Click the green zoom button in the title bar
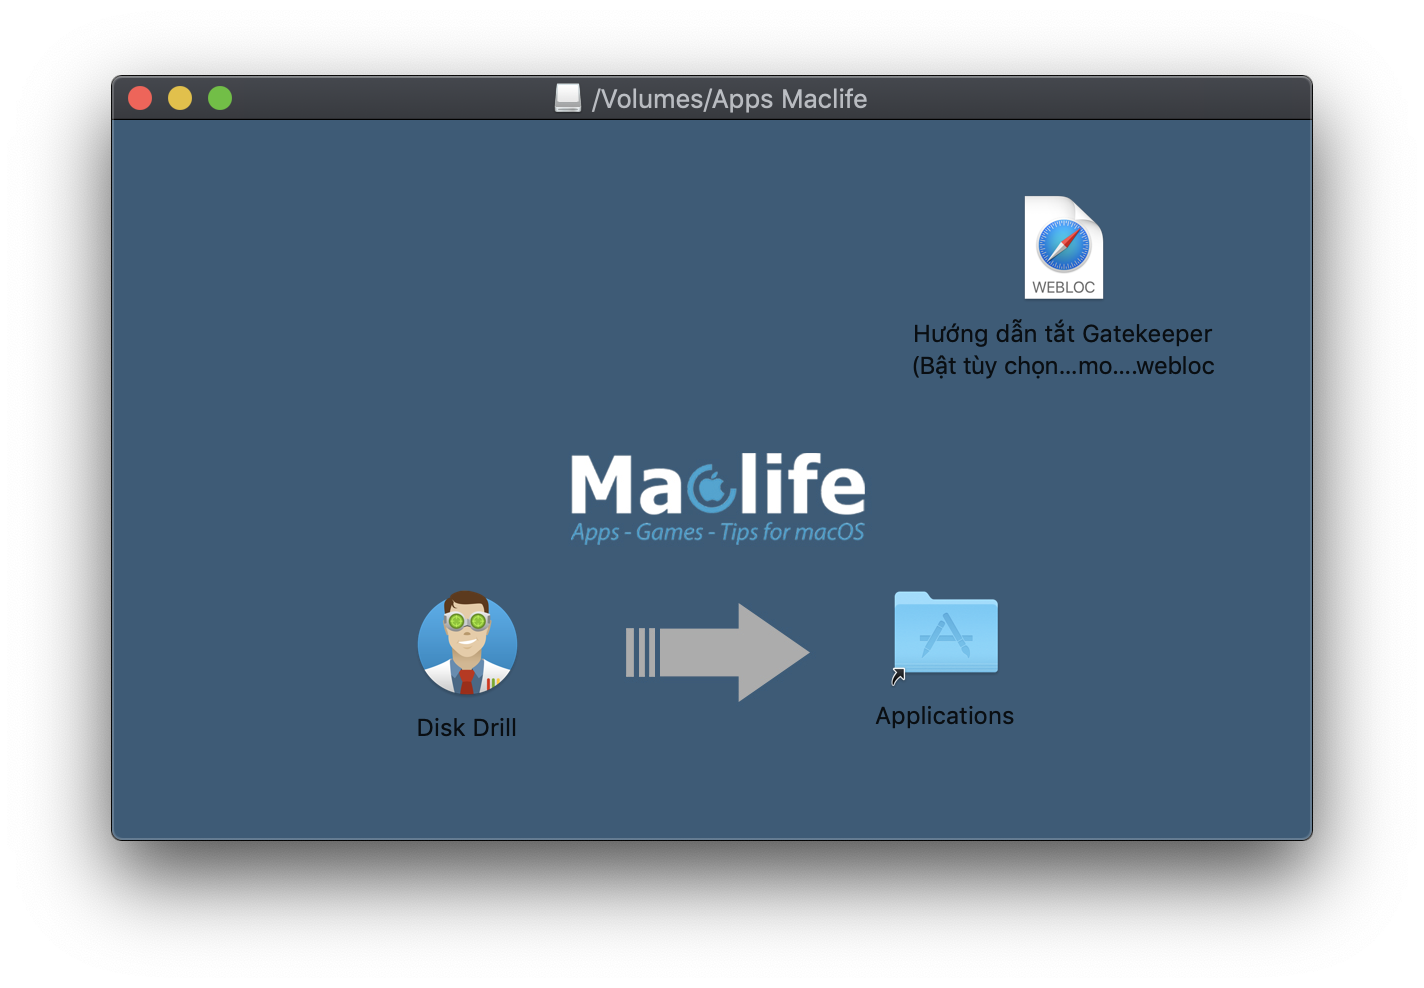This screenshot has height=988, width=1424. tap(220, 97)
